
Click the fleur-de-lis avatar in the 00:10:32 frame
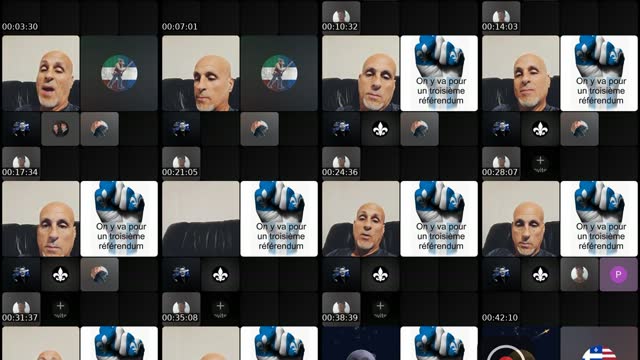[380, 129]
